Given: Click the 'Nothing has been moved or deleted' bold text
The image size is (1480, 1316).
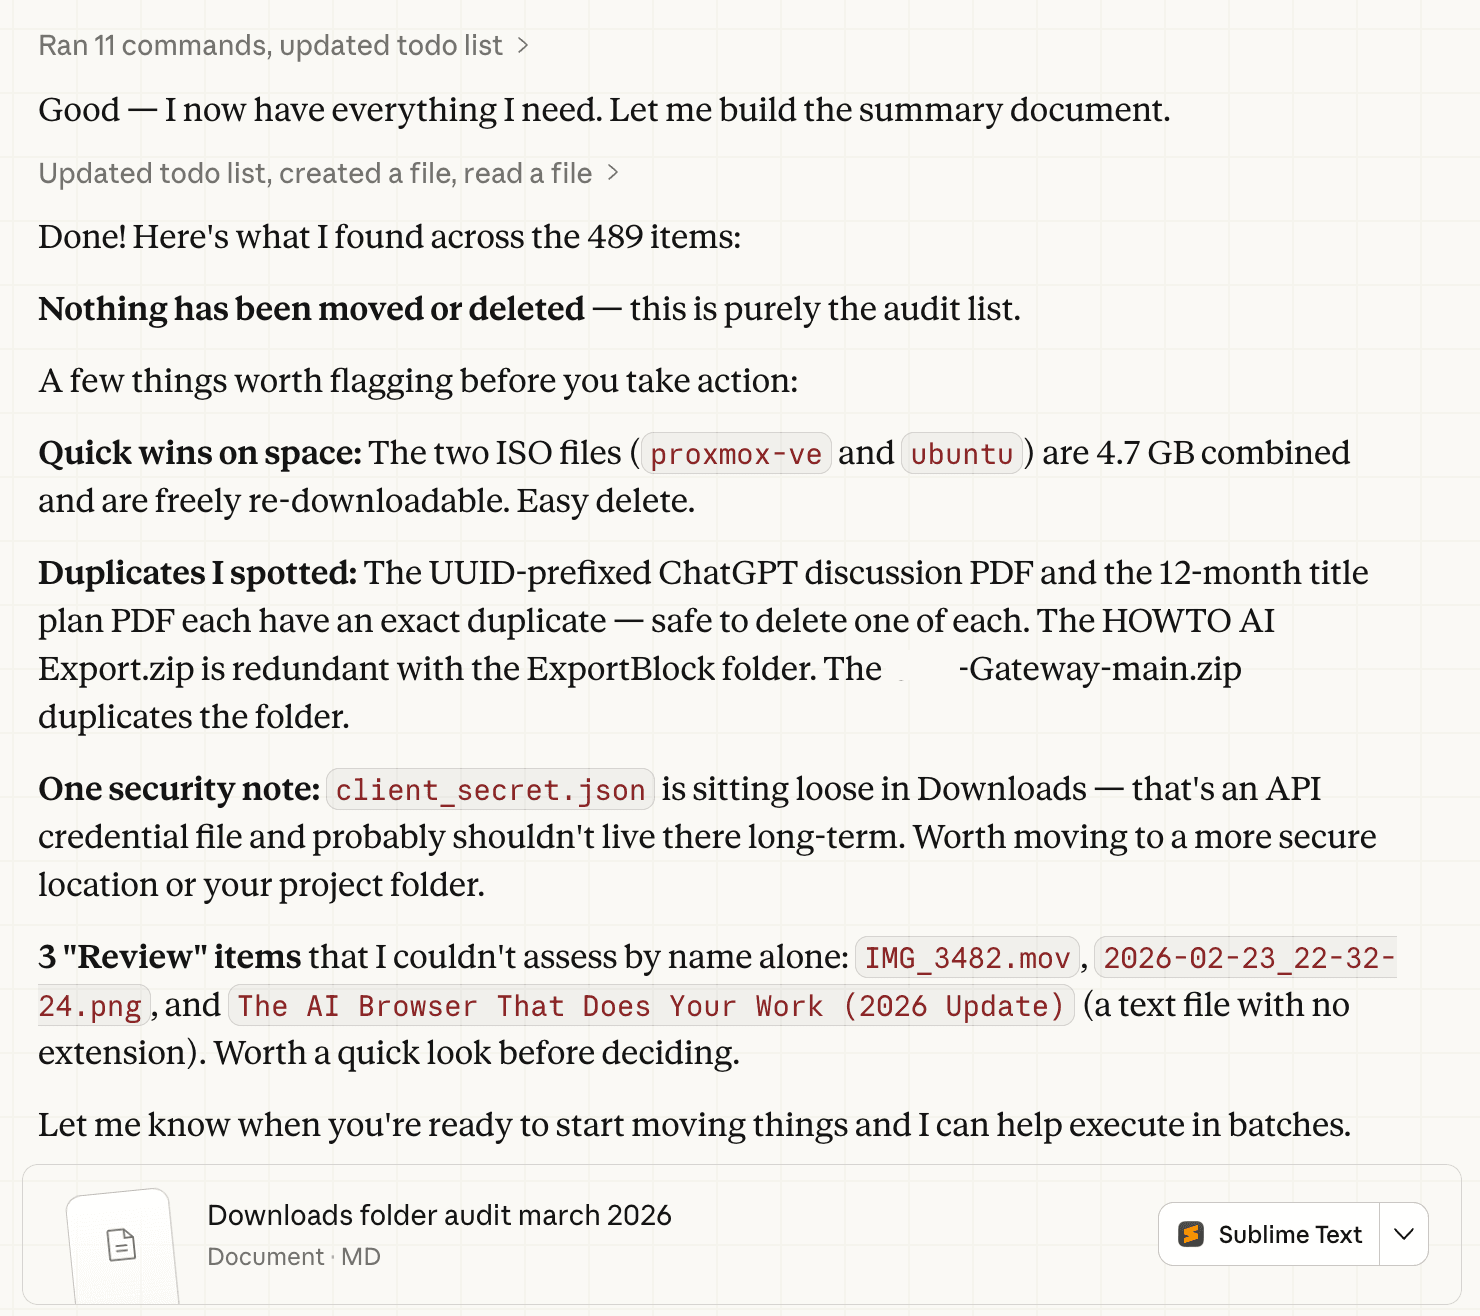Looking at the screenshot, I should pyautogui.click(x=311, y=309).
